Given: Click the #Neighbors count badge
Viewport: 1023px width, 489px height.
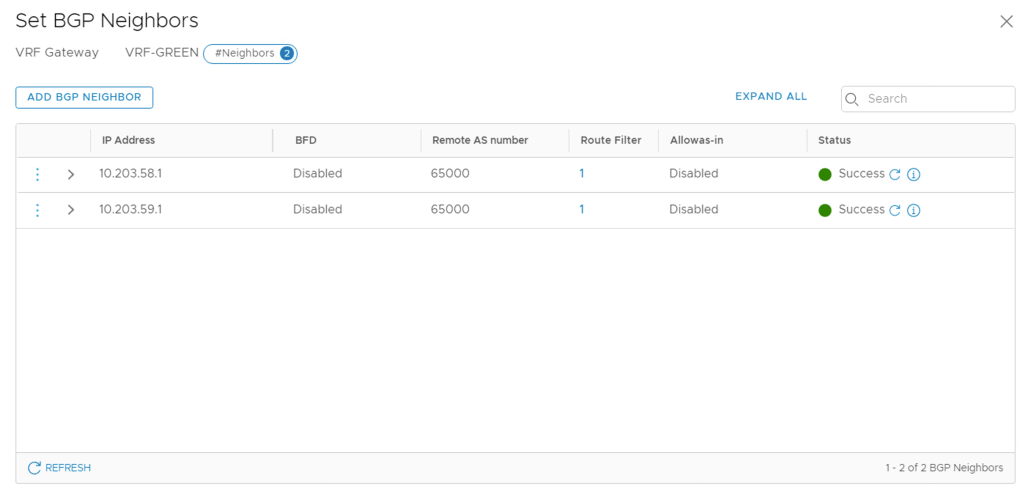Looking at the screenshot, I should [x=250, y=53].
